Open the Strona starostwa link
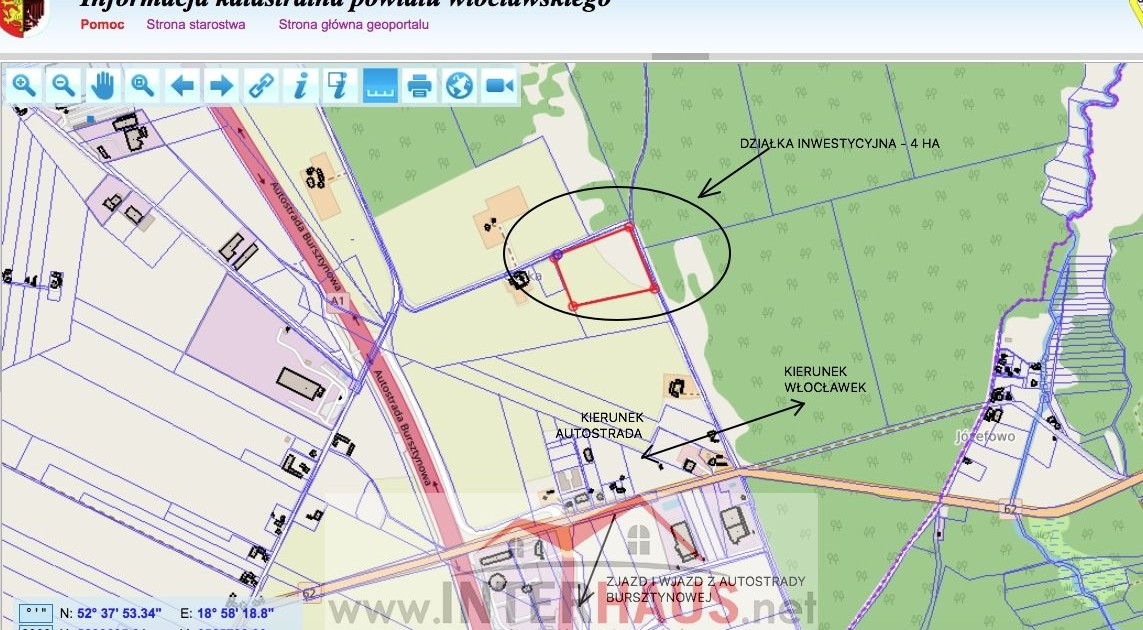The image size is (1143, 630). [196, 25]
